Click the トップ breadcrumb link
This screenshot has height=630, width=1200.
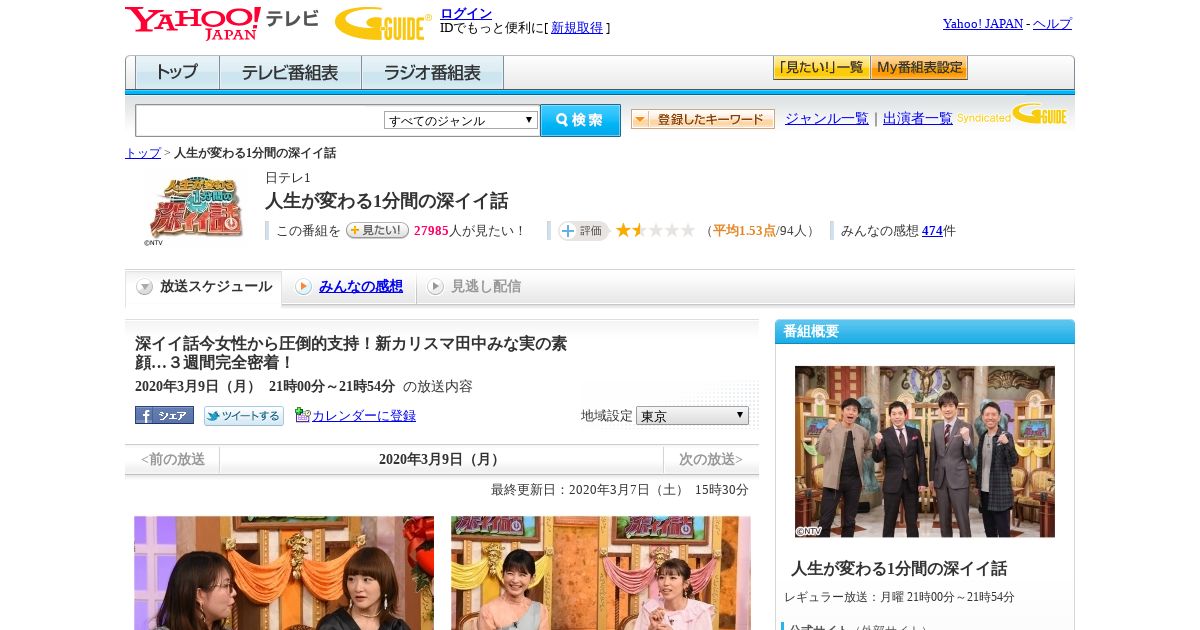(x=143, y=153)
